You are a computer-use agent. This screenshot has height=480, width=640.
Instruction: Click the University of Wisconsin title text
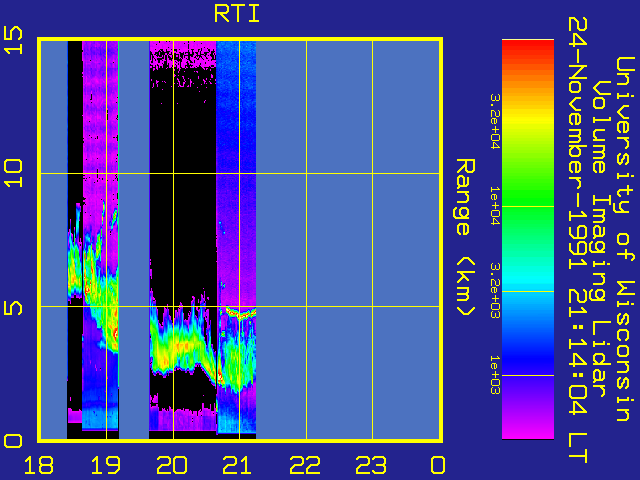[x=624, y=239]
